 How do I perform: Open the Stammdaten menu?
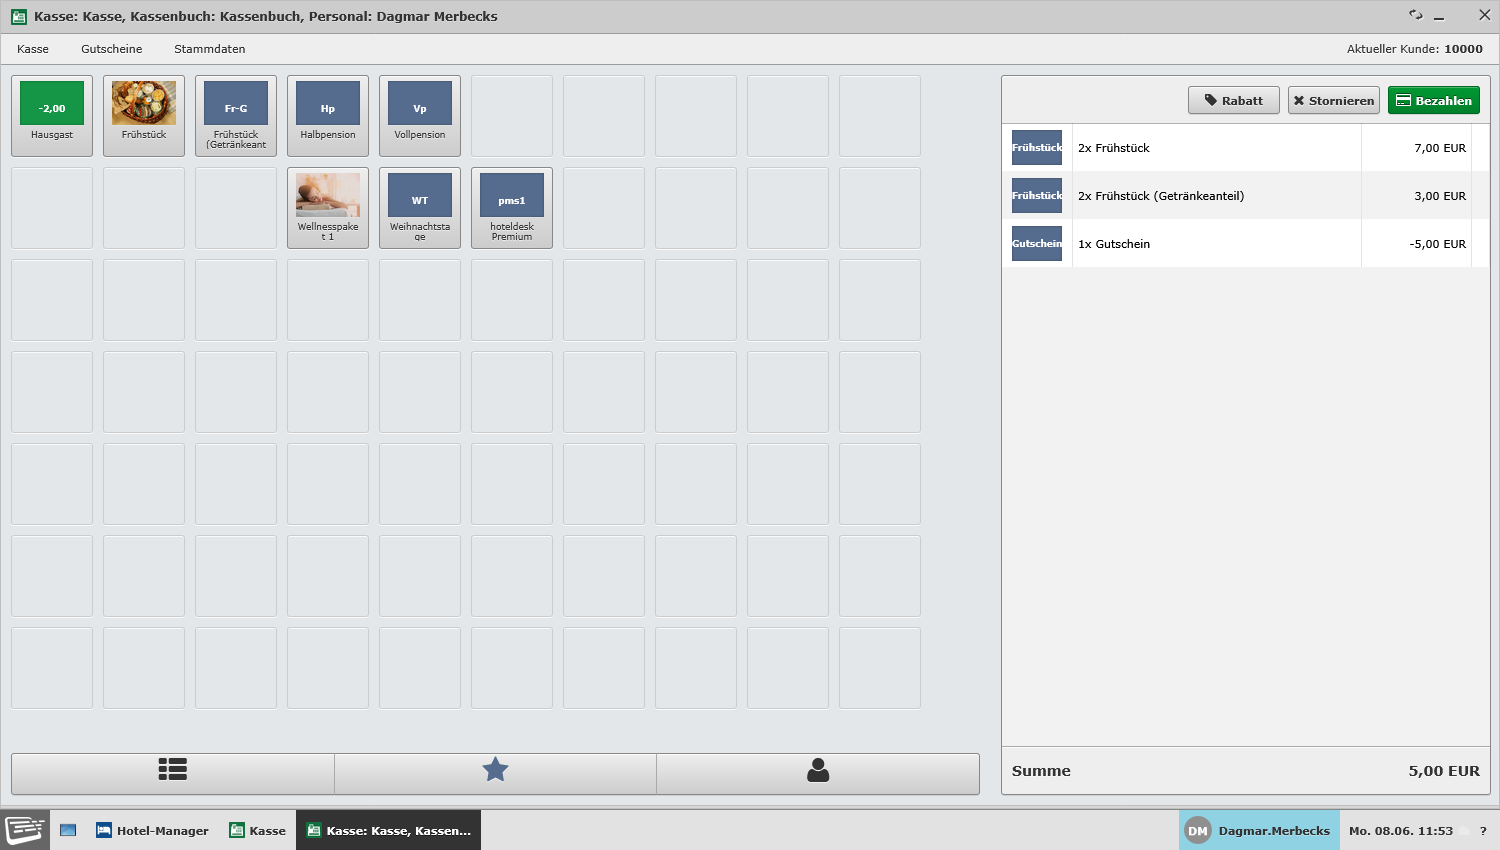coord(210,49)
